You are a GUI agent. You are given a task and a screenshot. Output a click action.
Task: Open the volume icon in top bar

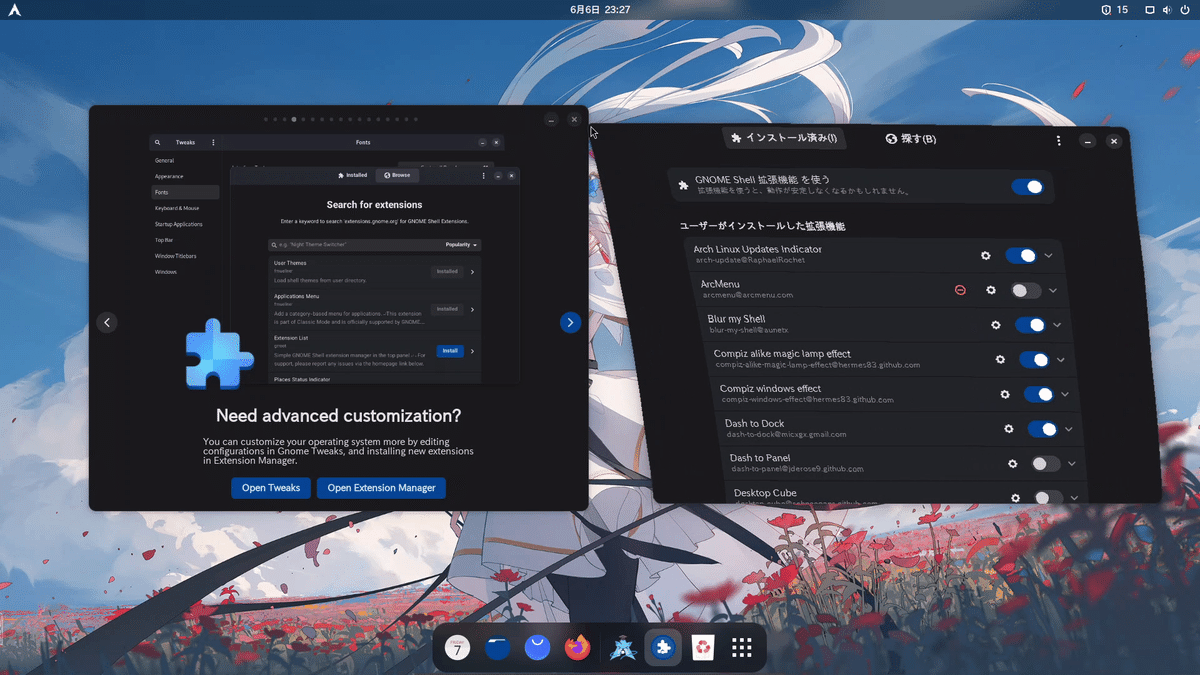[1166, 10]
